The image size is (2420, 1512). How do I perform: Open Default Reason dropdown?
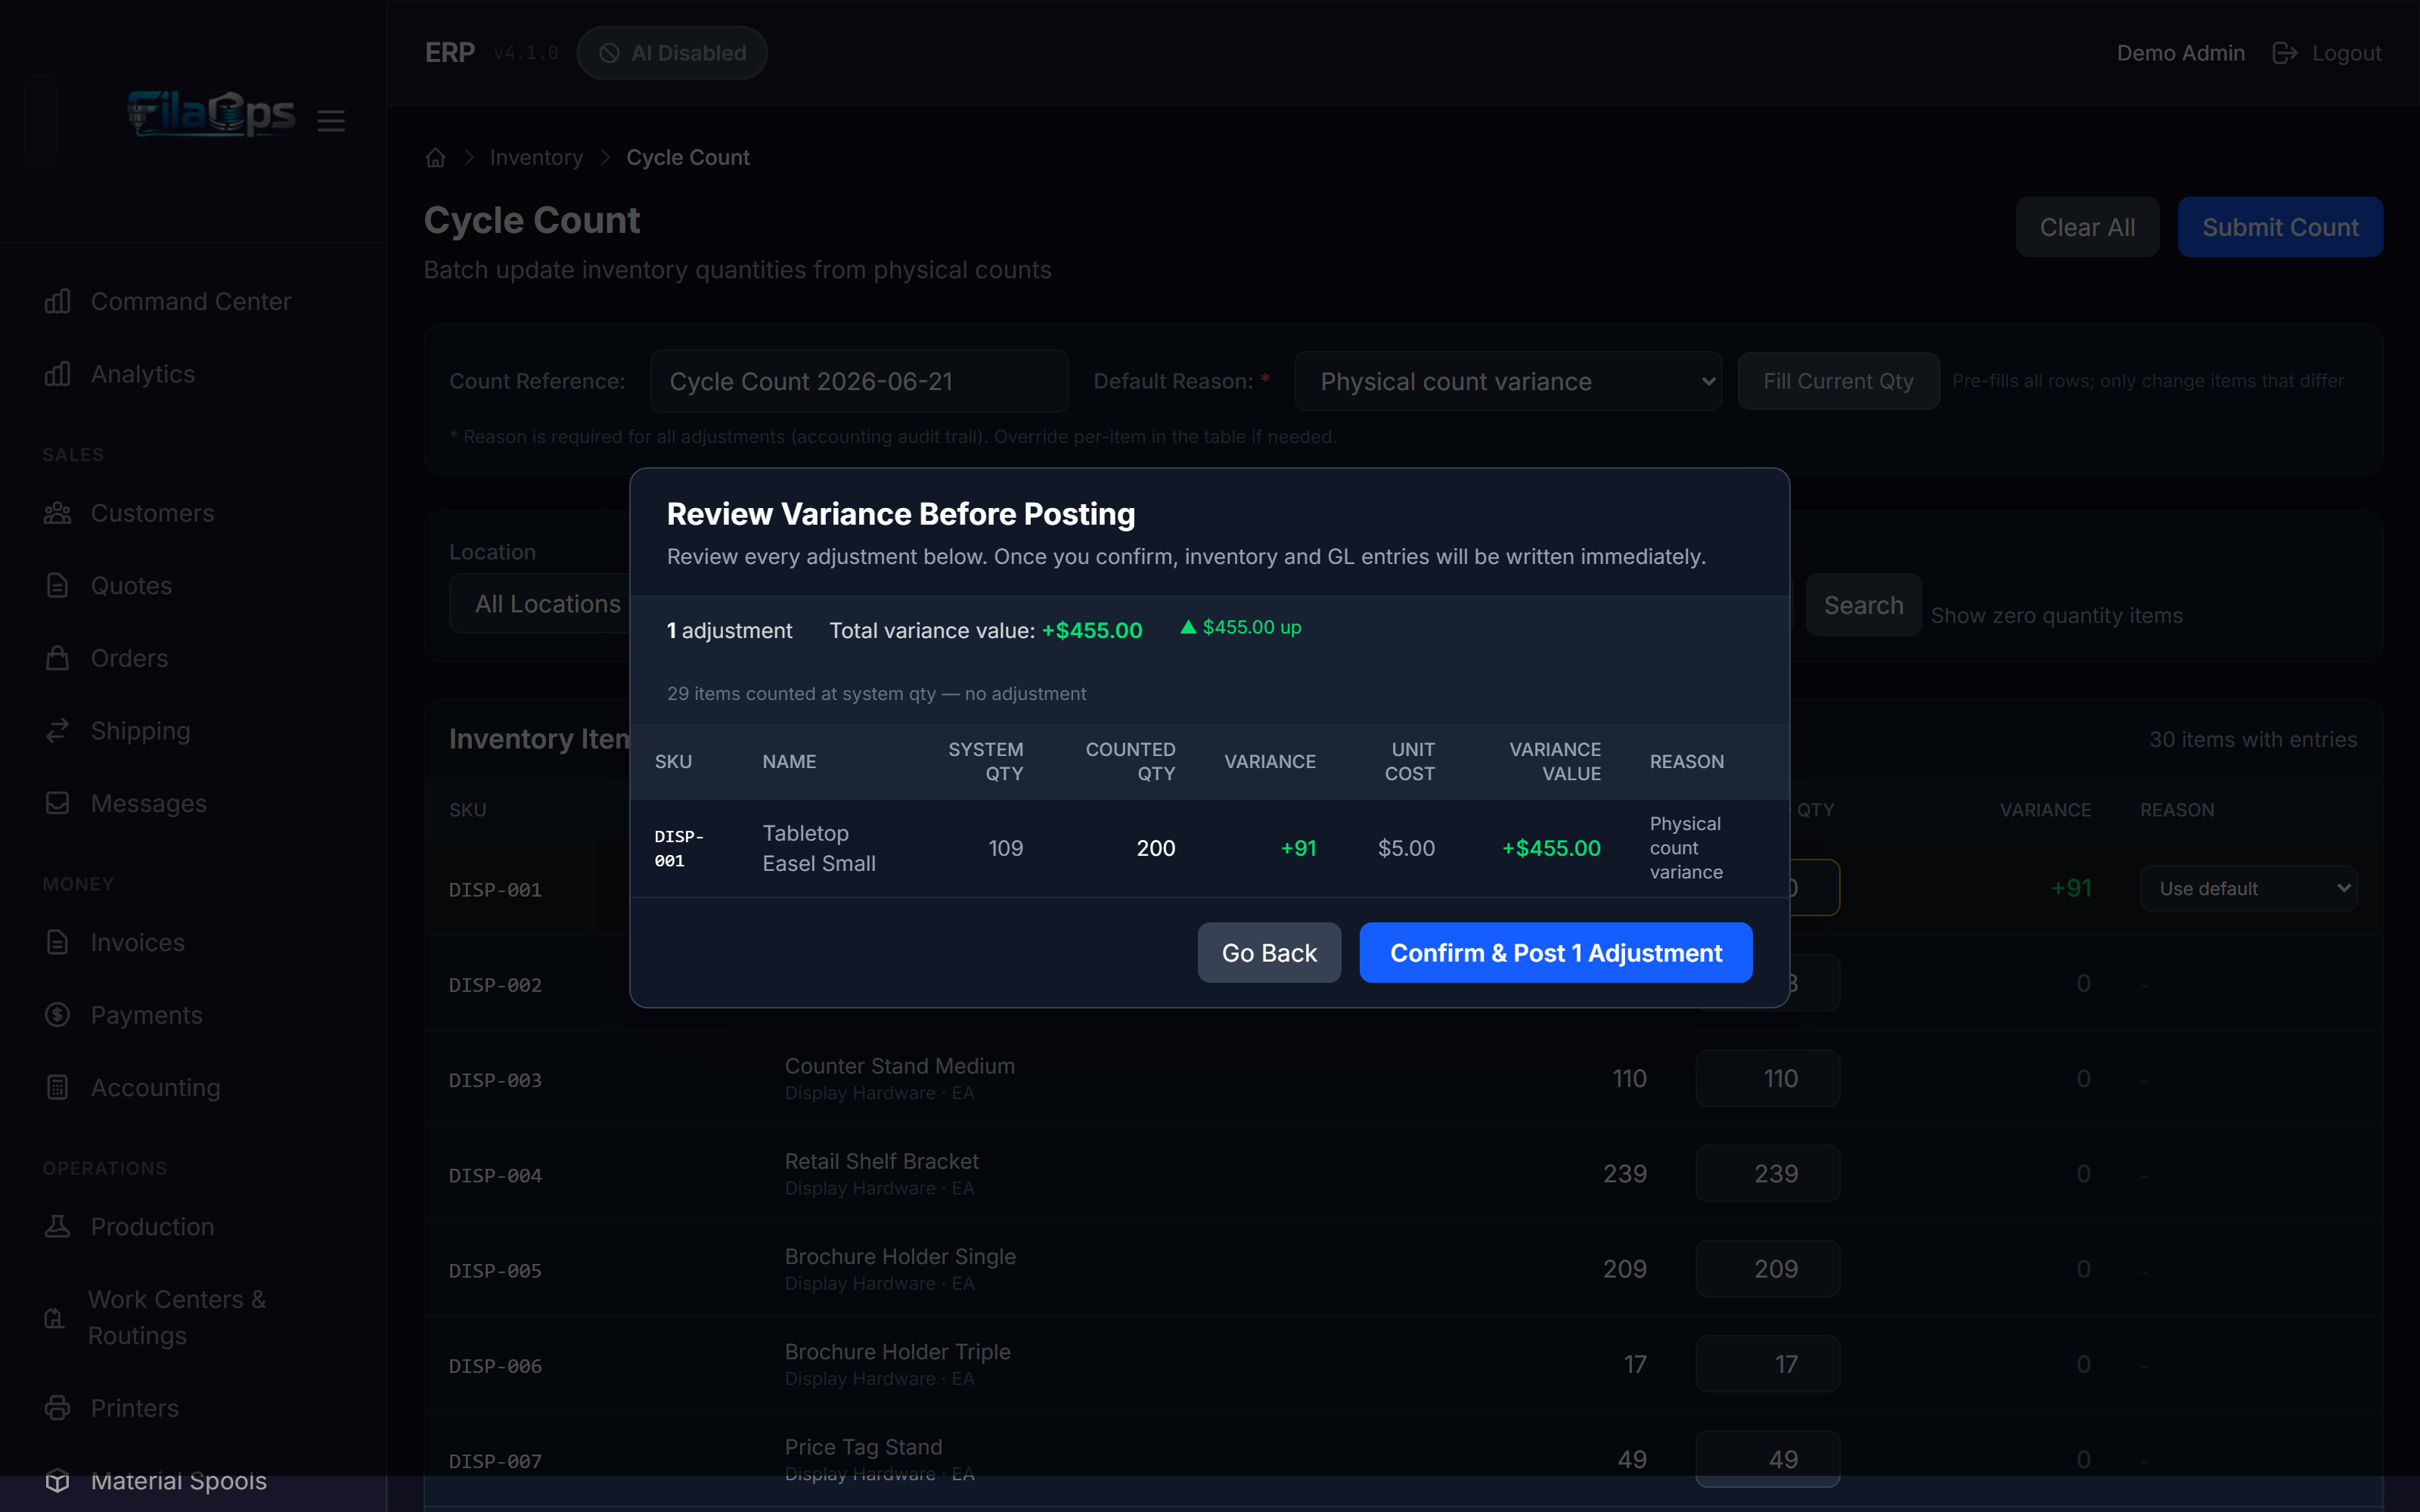[x=1508, y=381]
